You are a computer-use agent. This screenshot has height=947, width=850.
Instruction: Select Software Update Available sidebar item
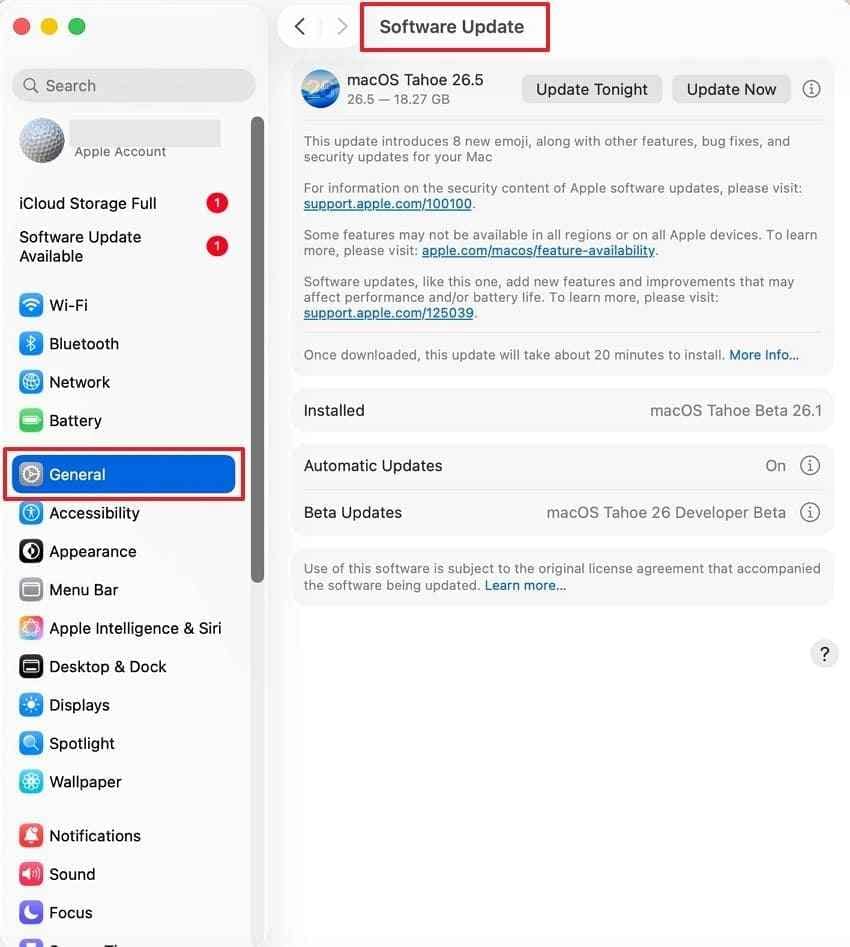[124, 246]
